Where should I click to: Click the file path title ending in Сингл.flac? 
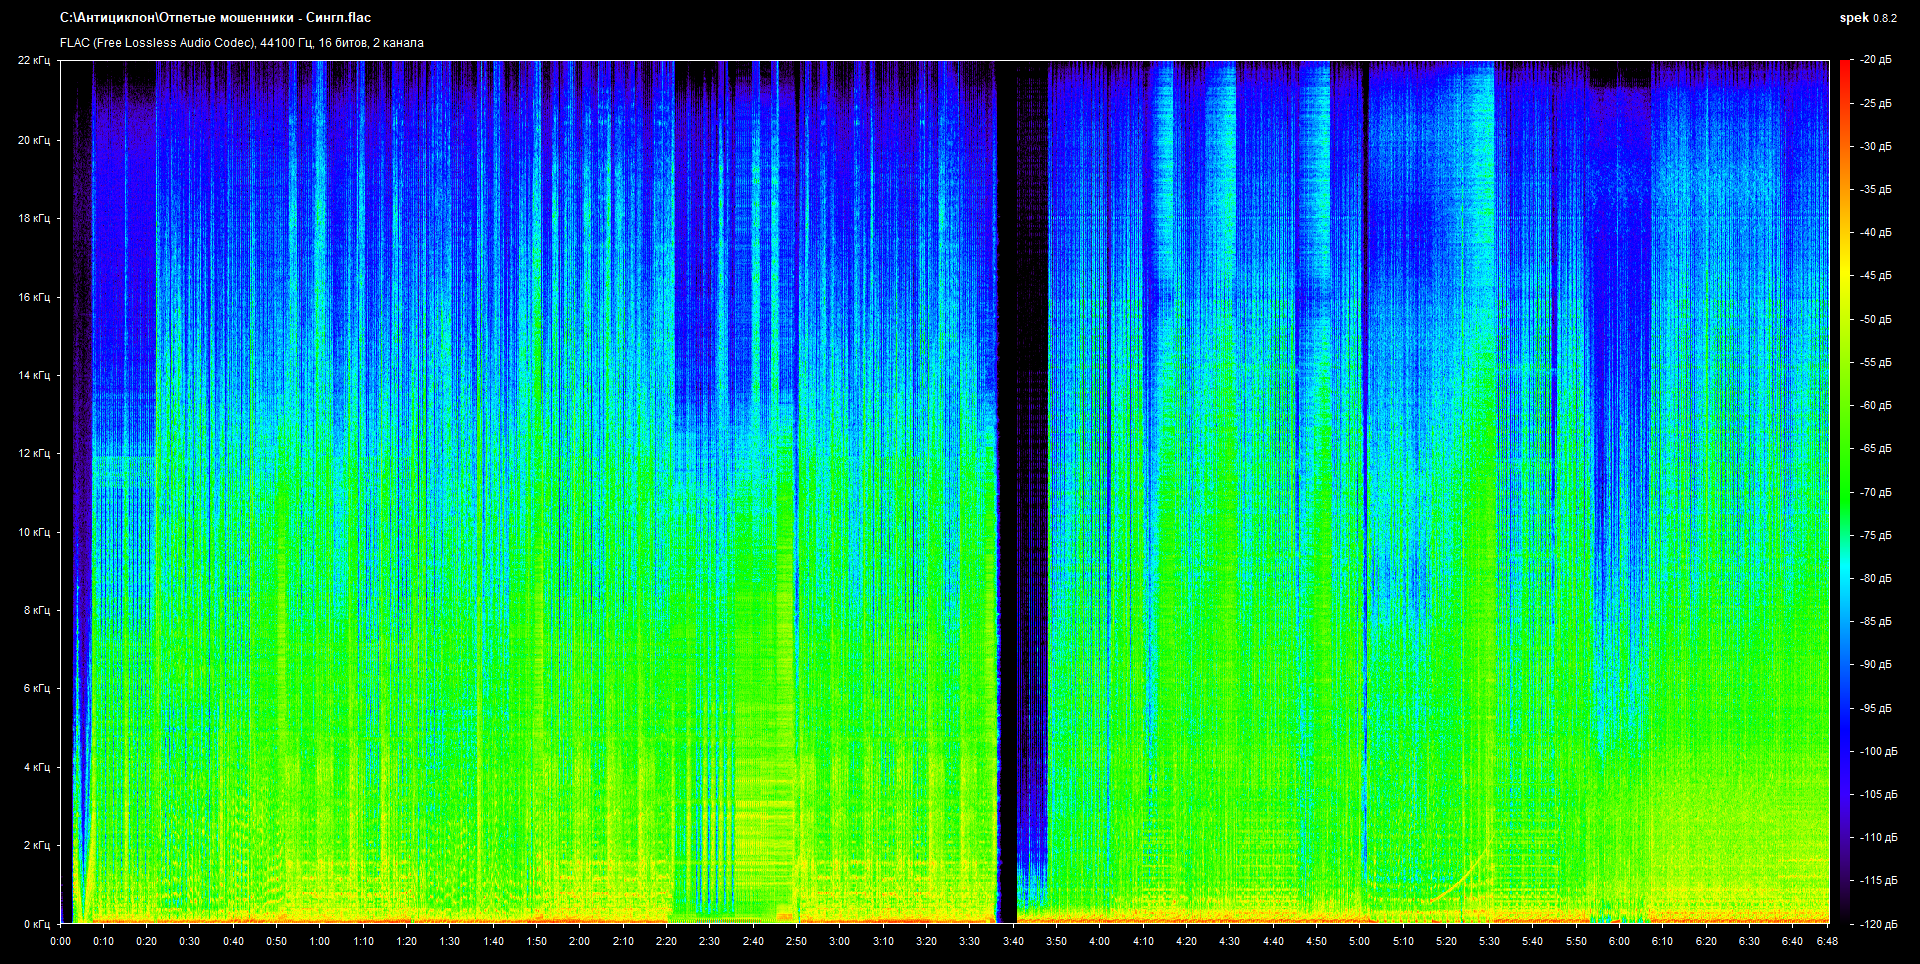[215, 18]
